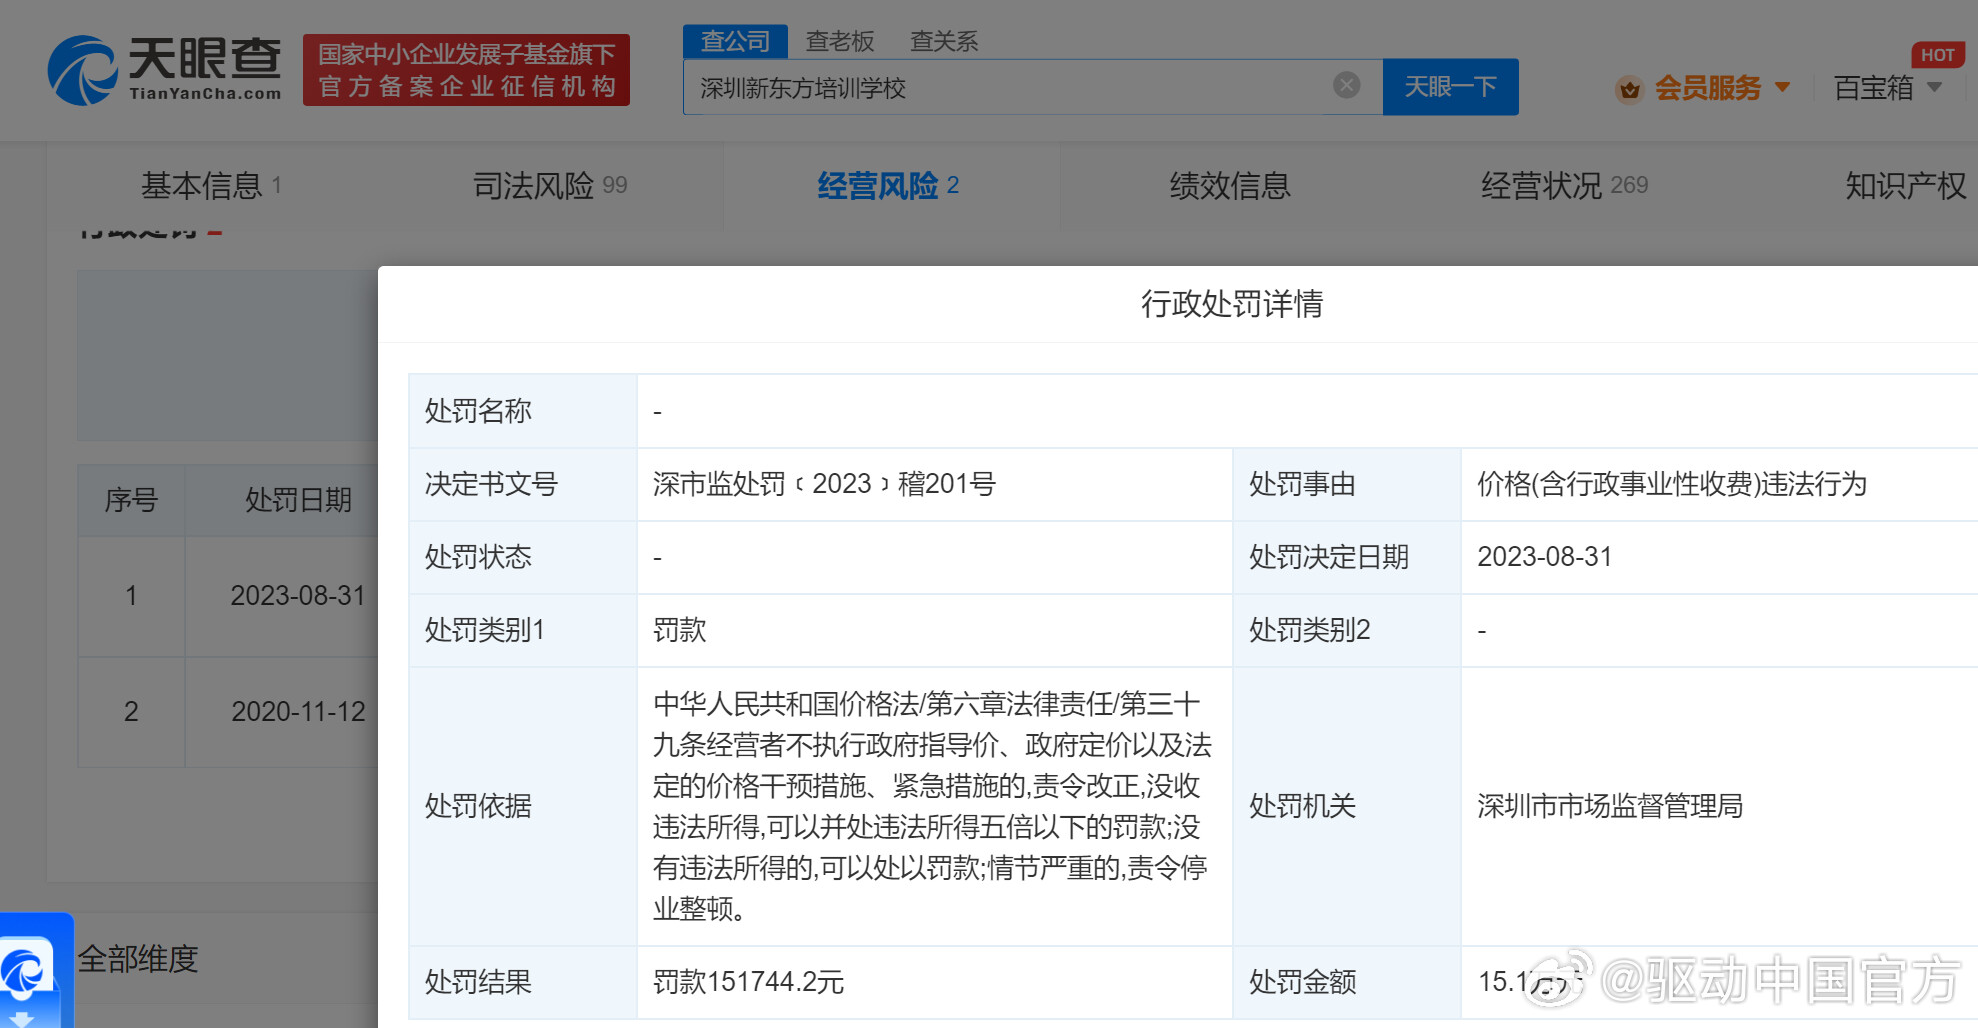1978x1028 pixels.
Task: Clear the search box using the X icon
Action: pyautogui.click(x=1346, y=86)
